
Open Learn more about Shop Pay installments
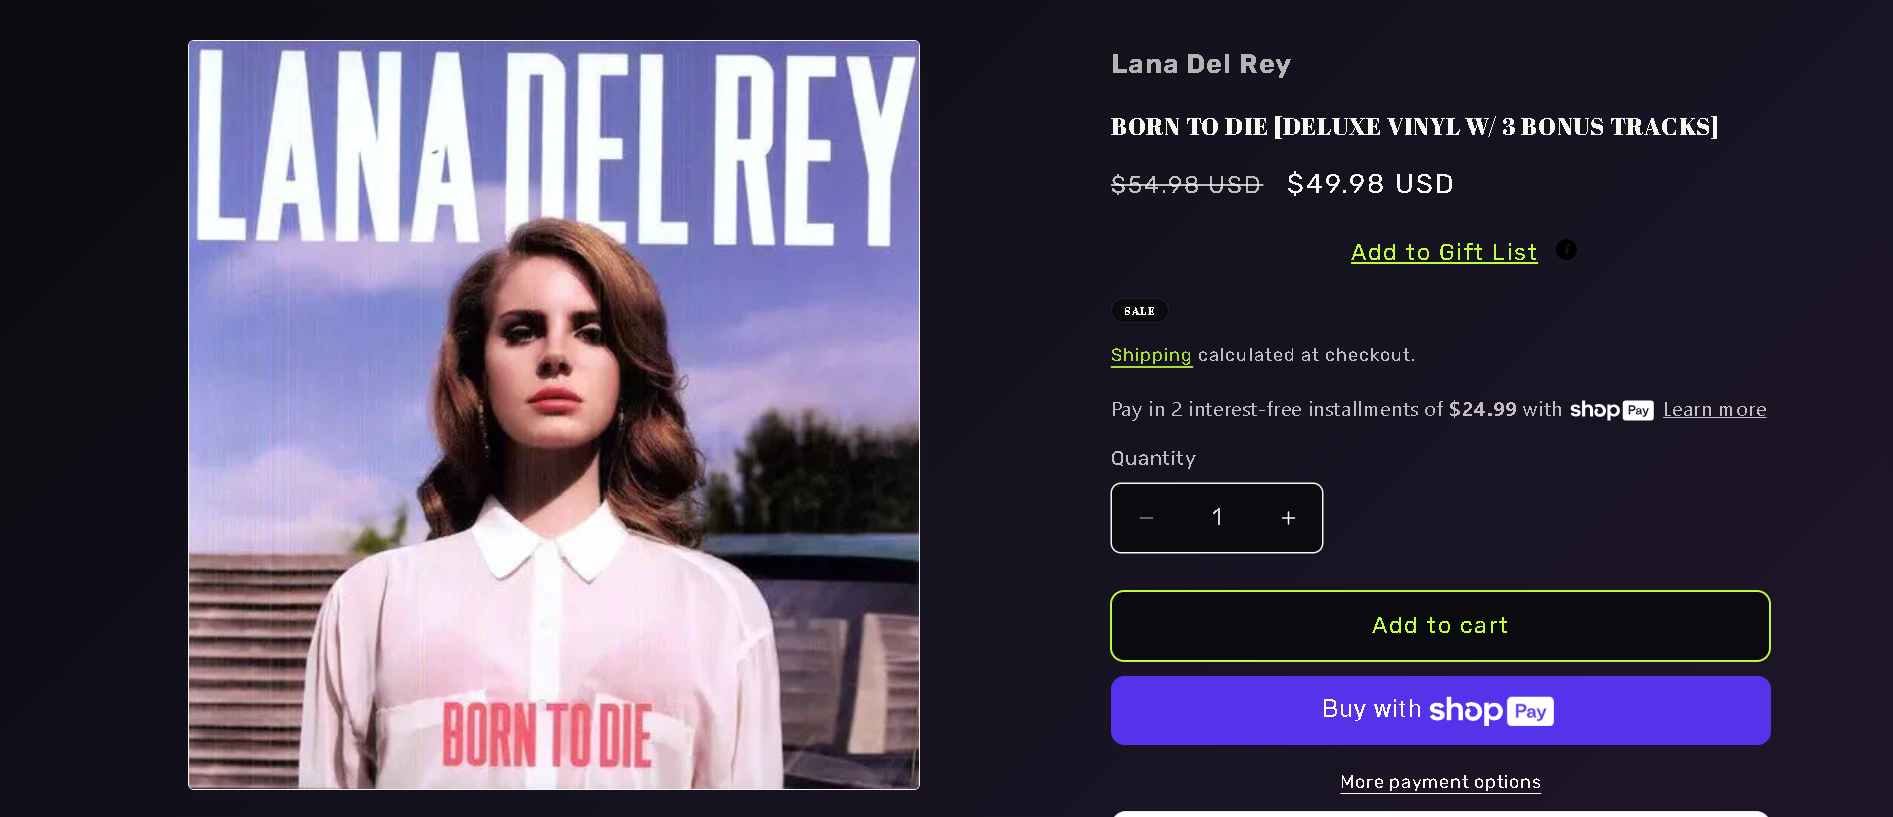click(1714, 410)
